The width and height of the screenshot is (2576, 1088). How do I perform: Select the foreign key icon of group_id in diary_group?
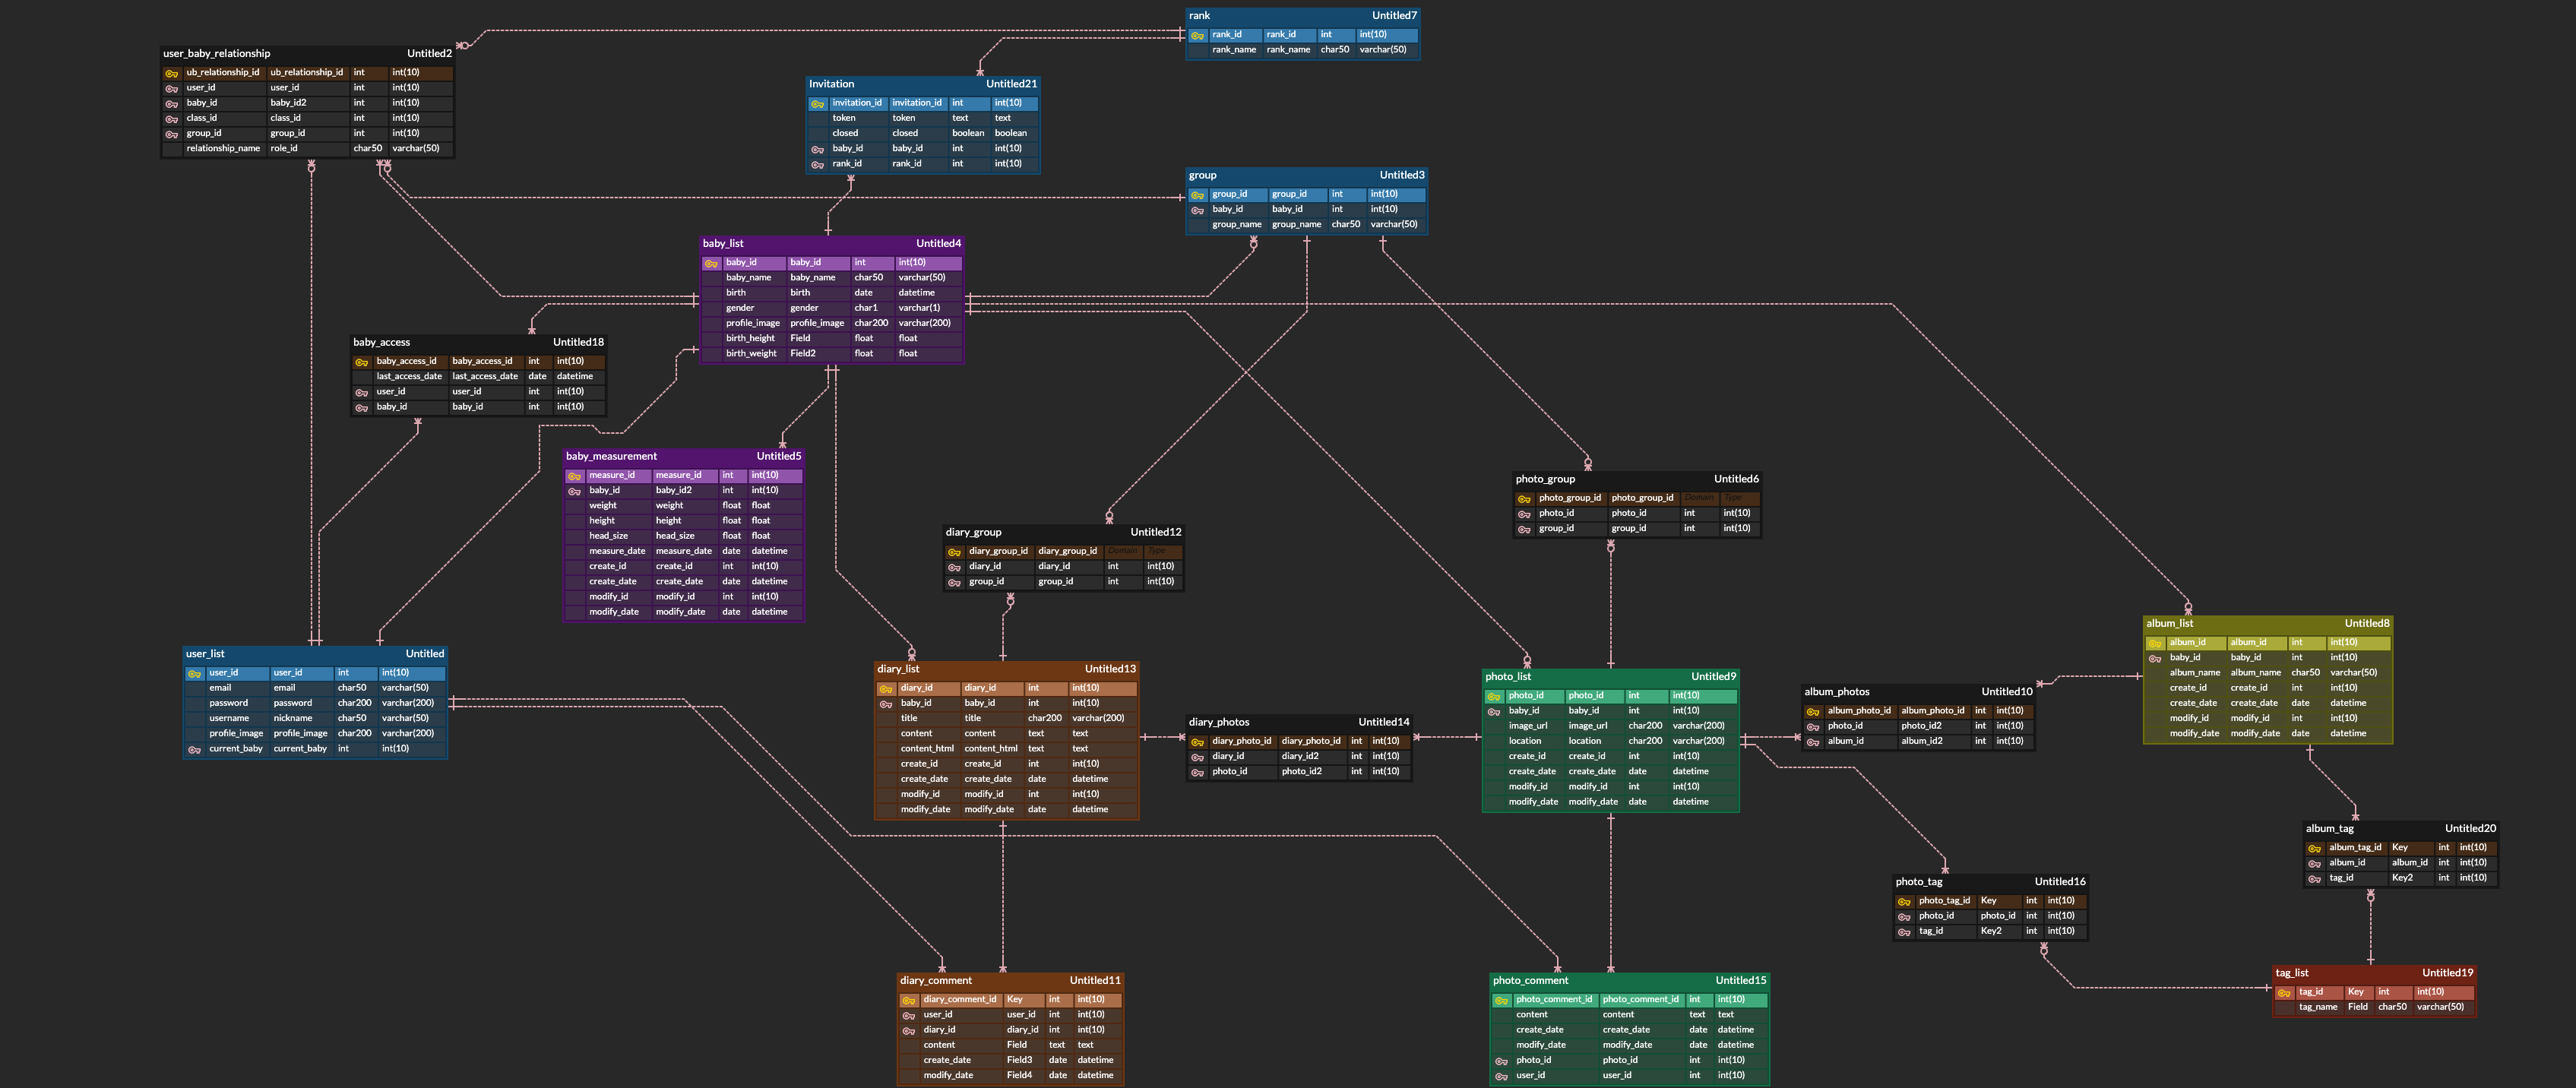[954, 583]
